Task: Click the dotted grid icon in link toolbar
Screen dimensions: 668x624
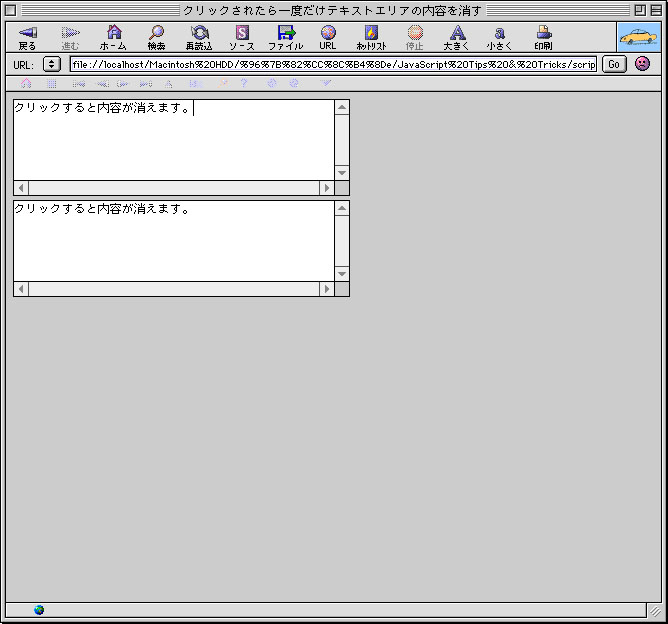Action: click(52, 83)
